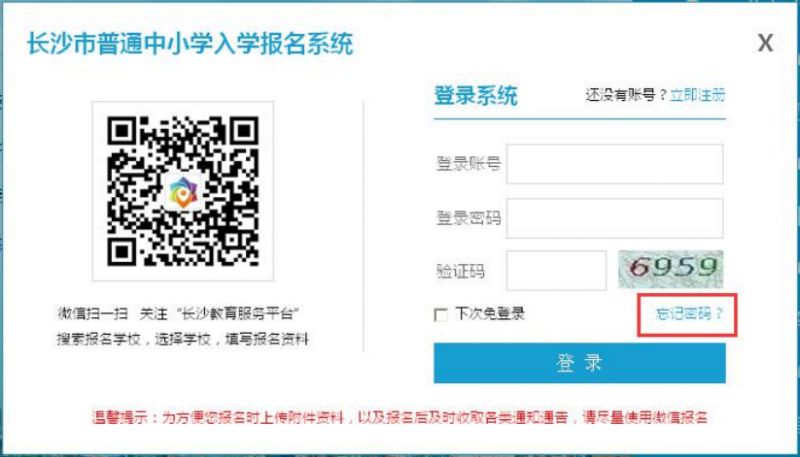800x457 pixels.
Task: Click the 登录账号 field label
Action: pos(468,164)
